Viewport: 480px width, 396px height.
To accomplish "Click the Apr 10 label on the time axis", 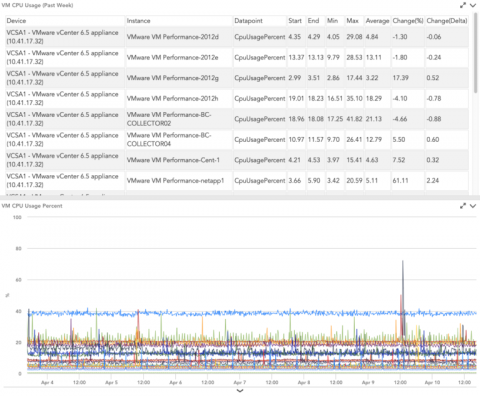I will click(x=432, y=382).
